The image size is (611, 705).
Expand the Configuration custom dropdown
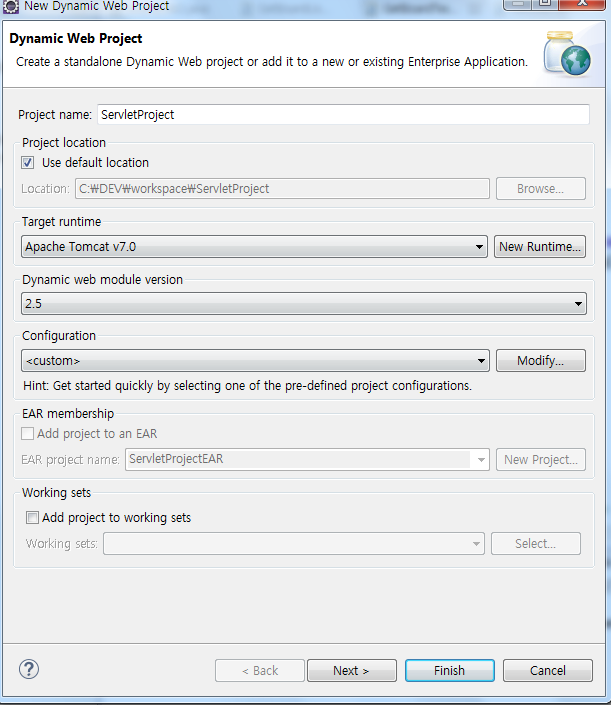pos(255,361)
